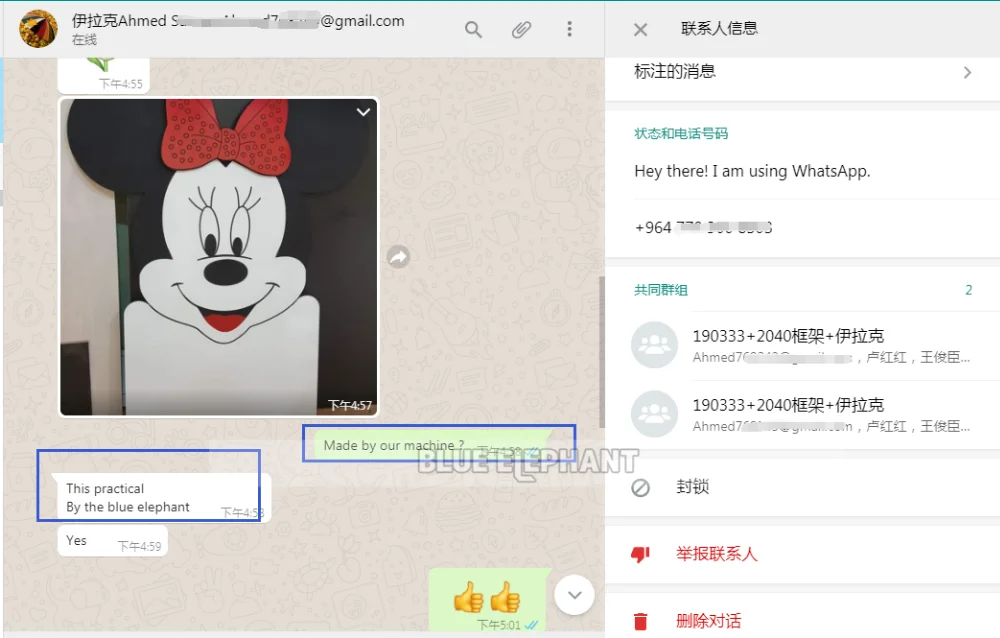The image size is (1000, 638).
Task: Close the 联系人信息 panel
Action: 640,29
